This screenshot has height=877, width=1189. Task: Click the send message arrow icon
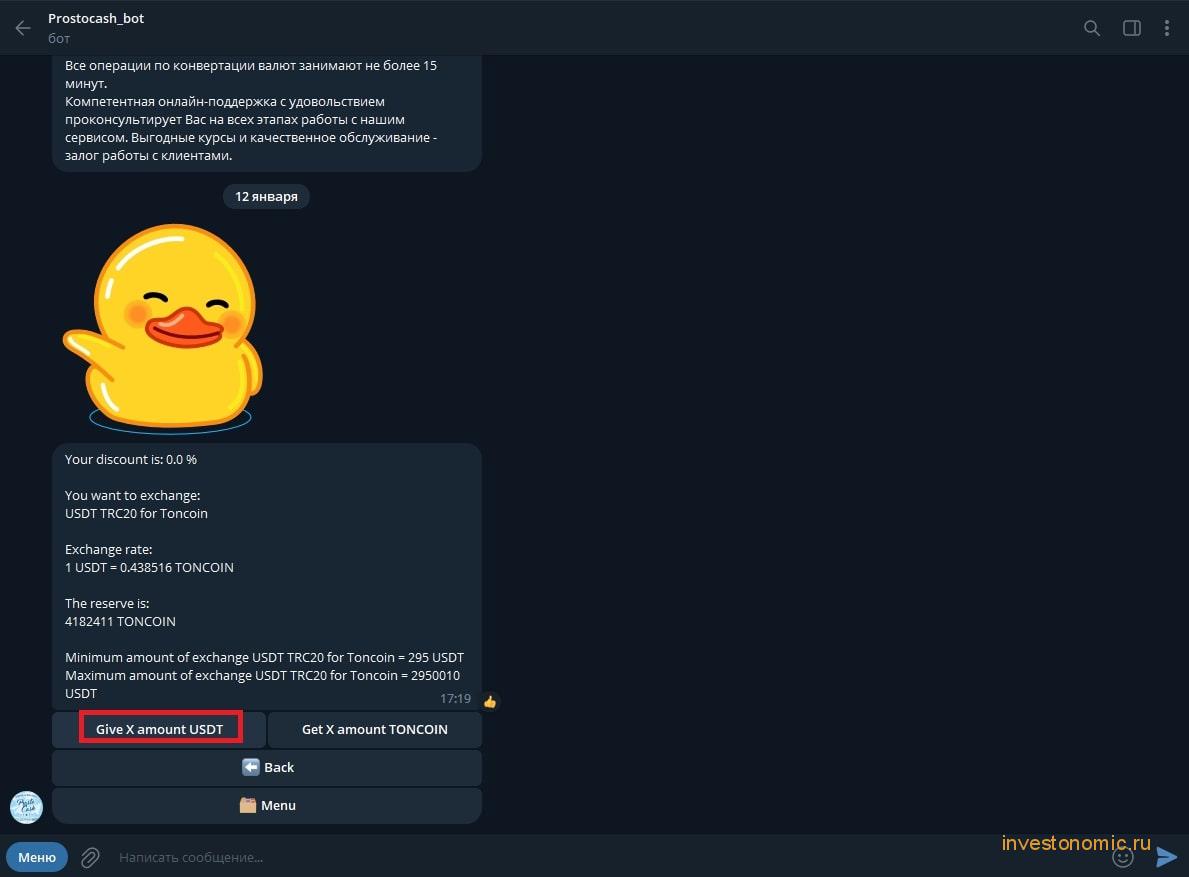pos(1166,857)
